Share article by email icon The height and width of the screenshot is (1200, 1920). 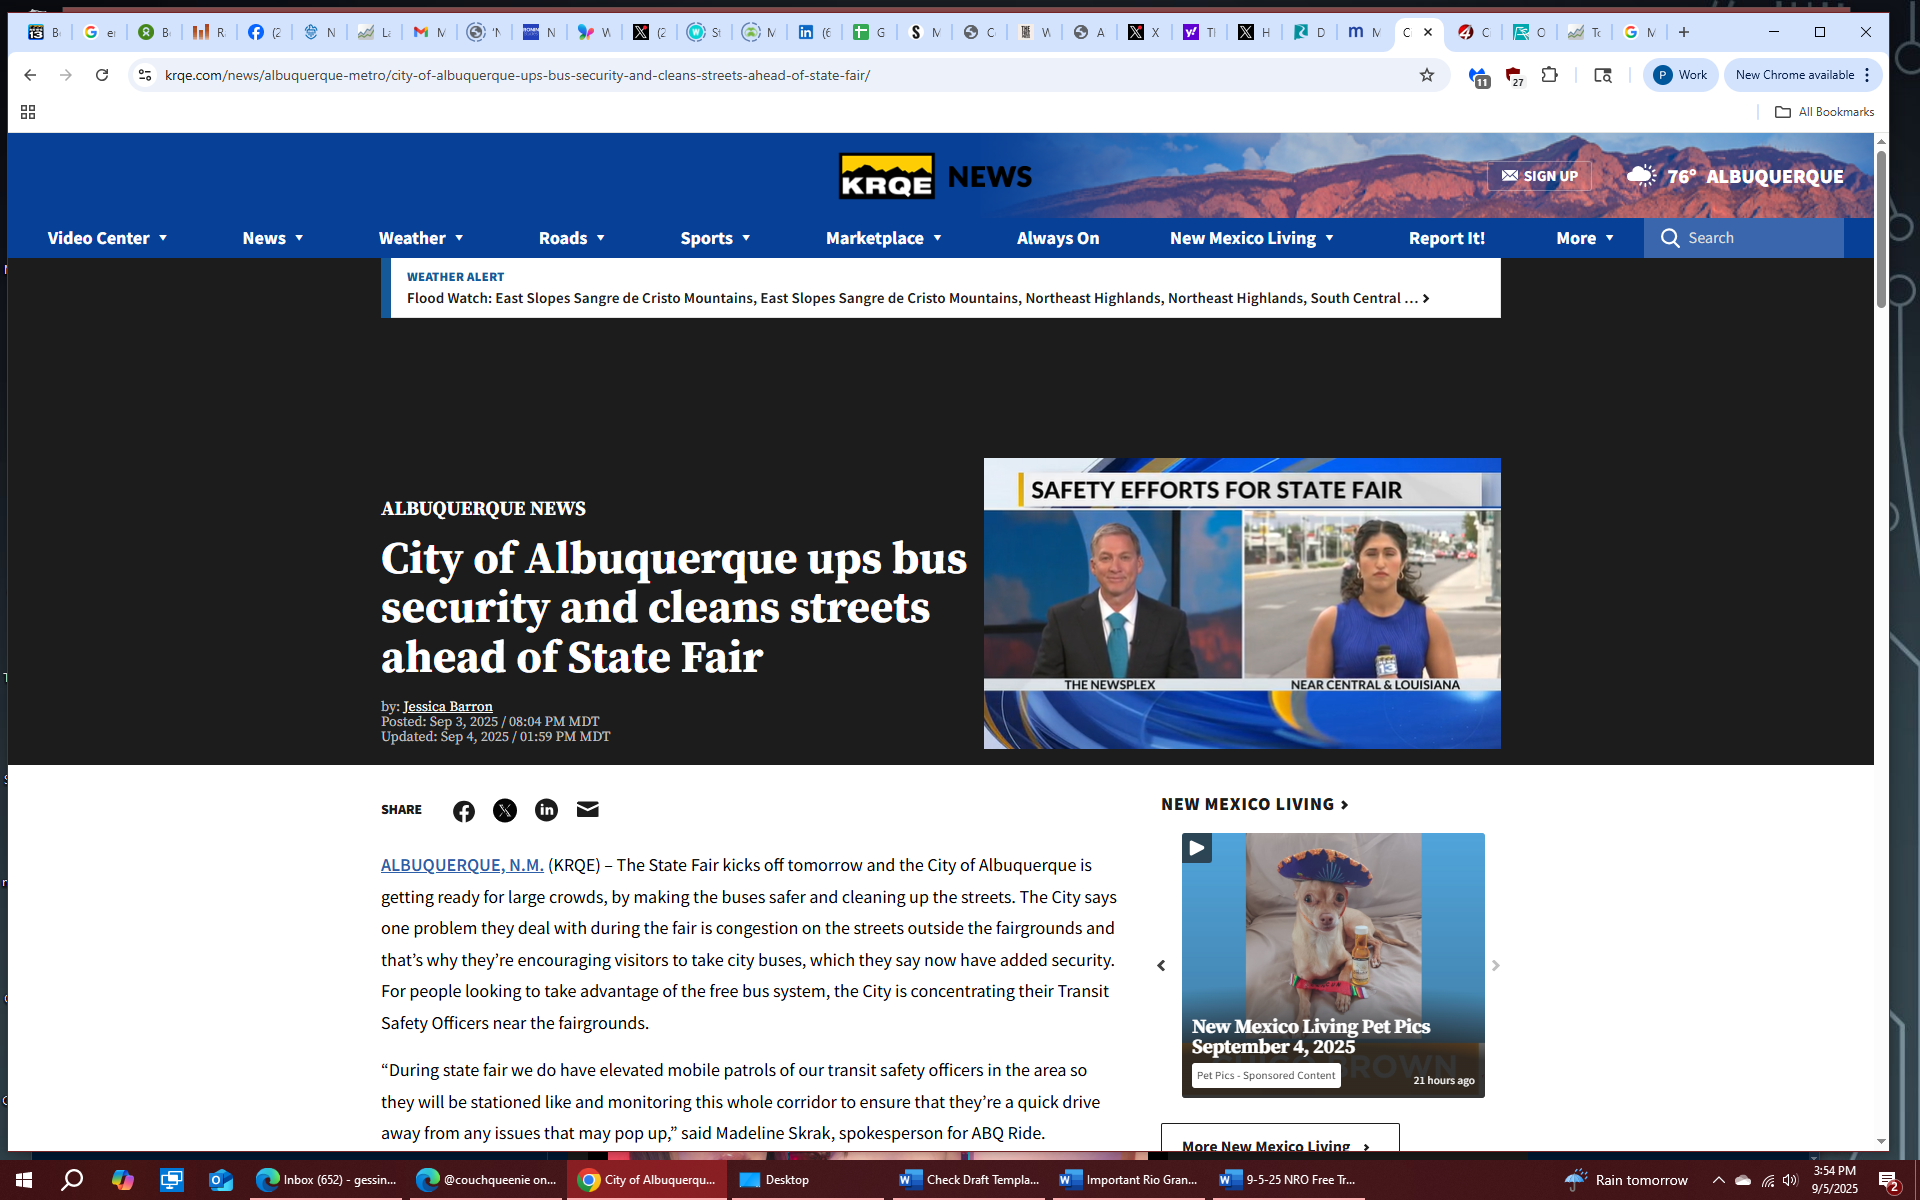588,810
